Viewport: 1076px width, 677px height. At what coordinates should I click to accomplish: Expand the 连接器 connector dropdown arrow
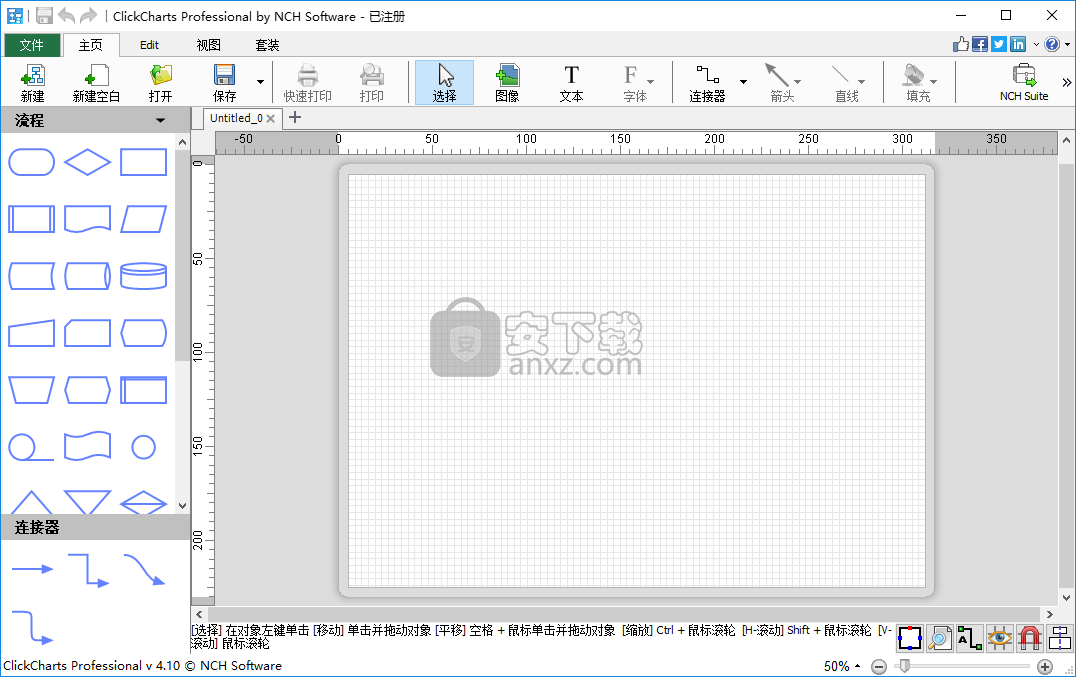coord(743,82)
